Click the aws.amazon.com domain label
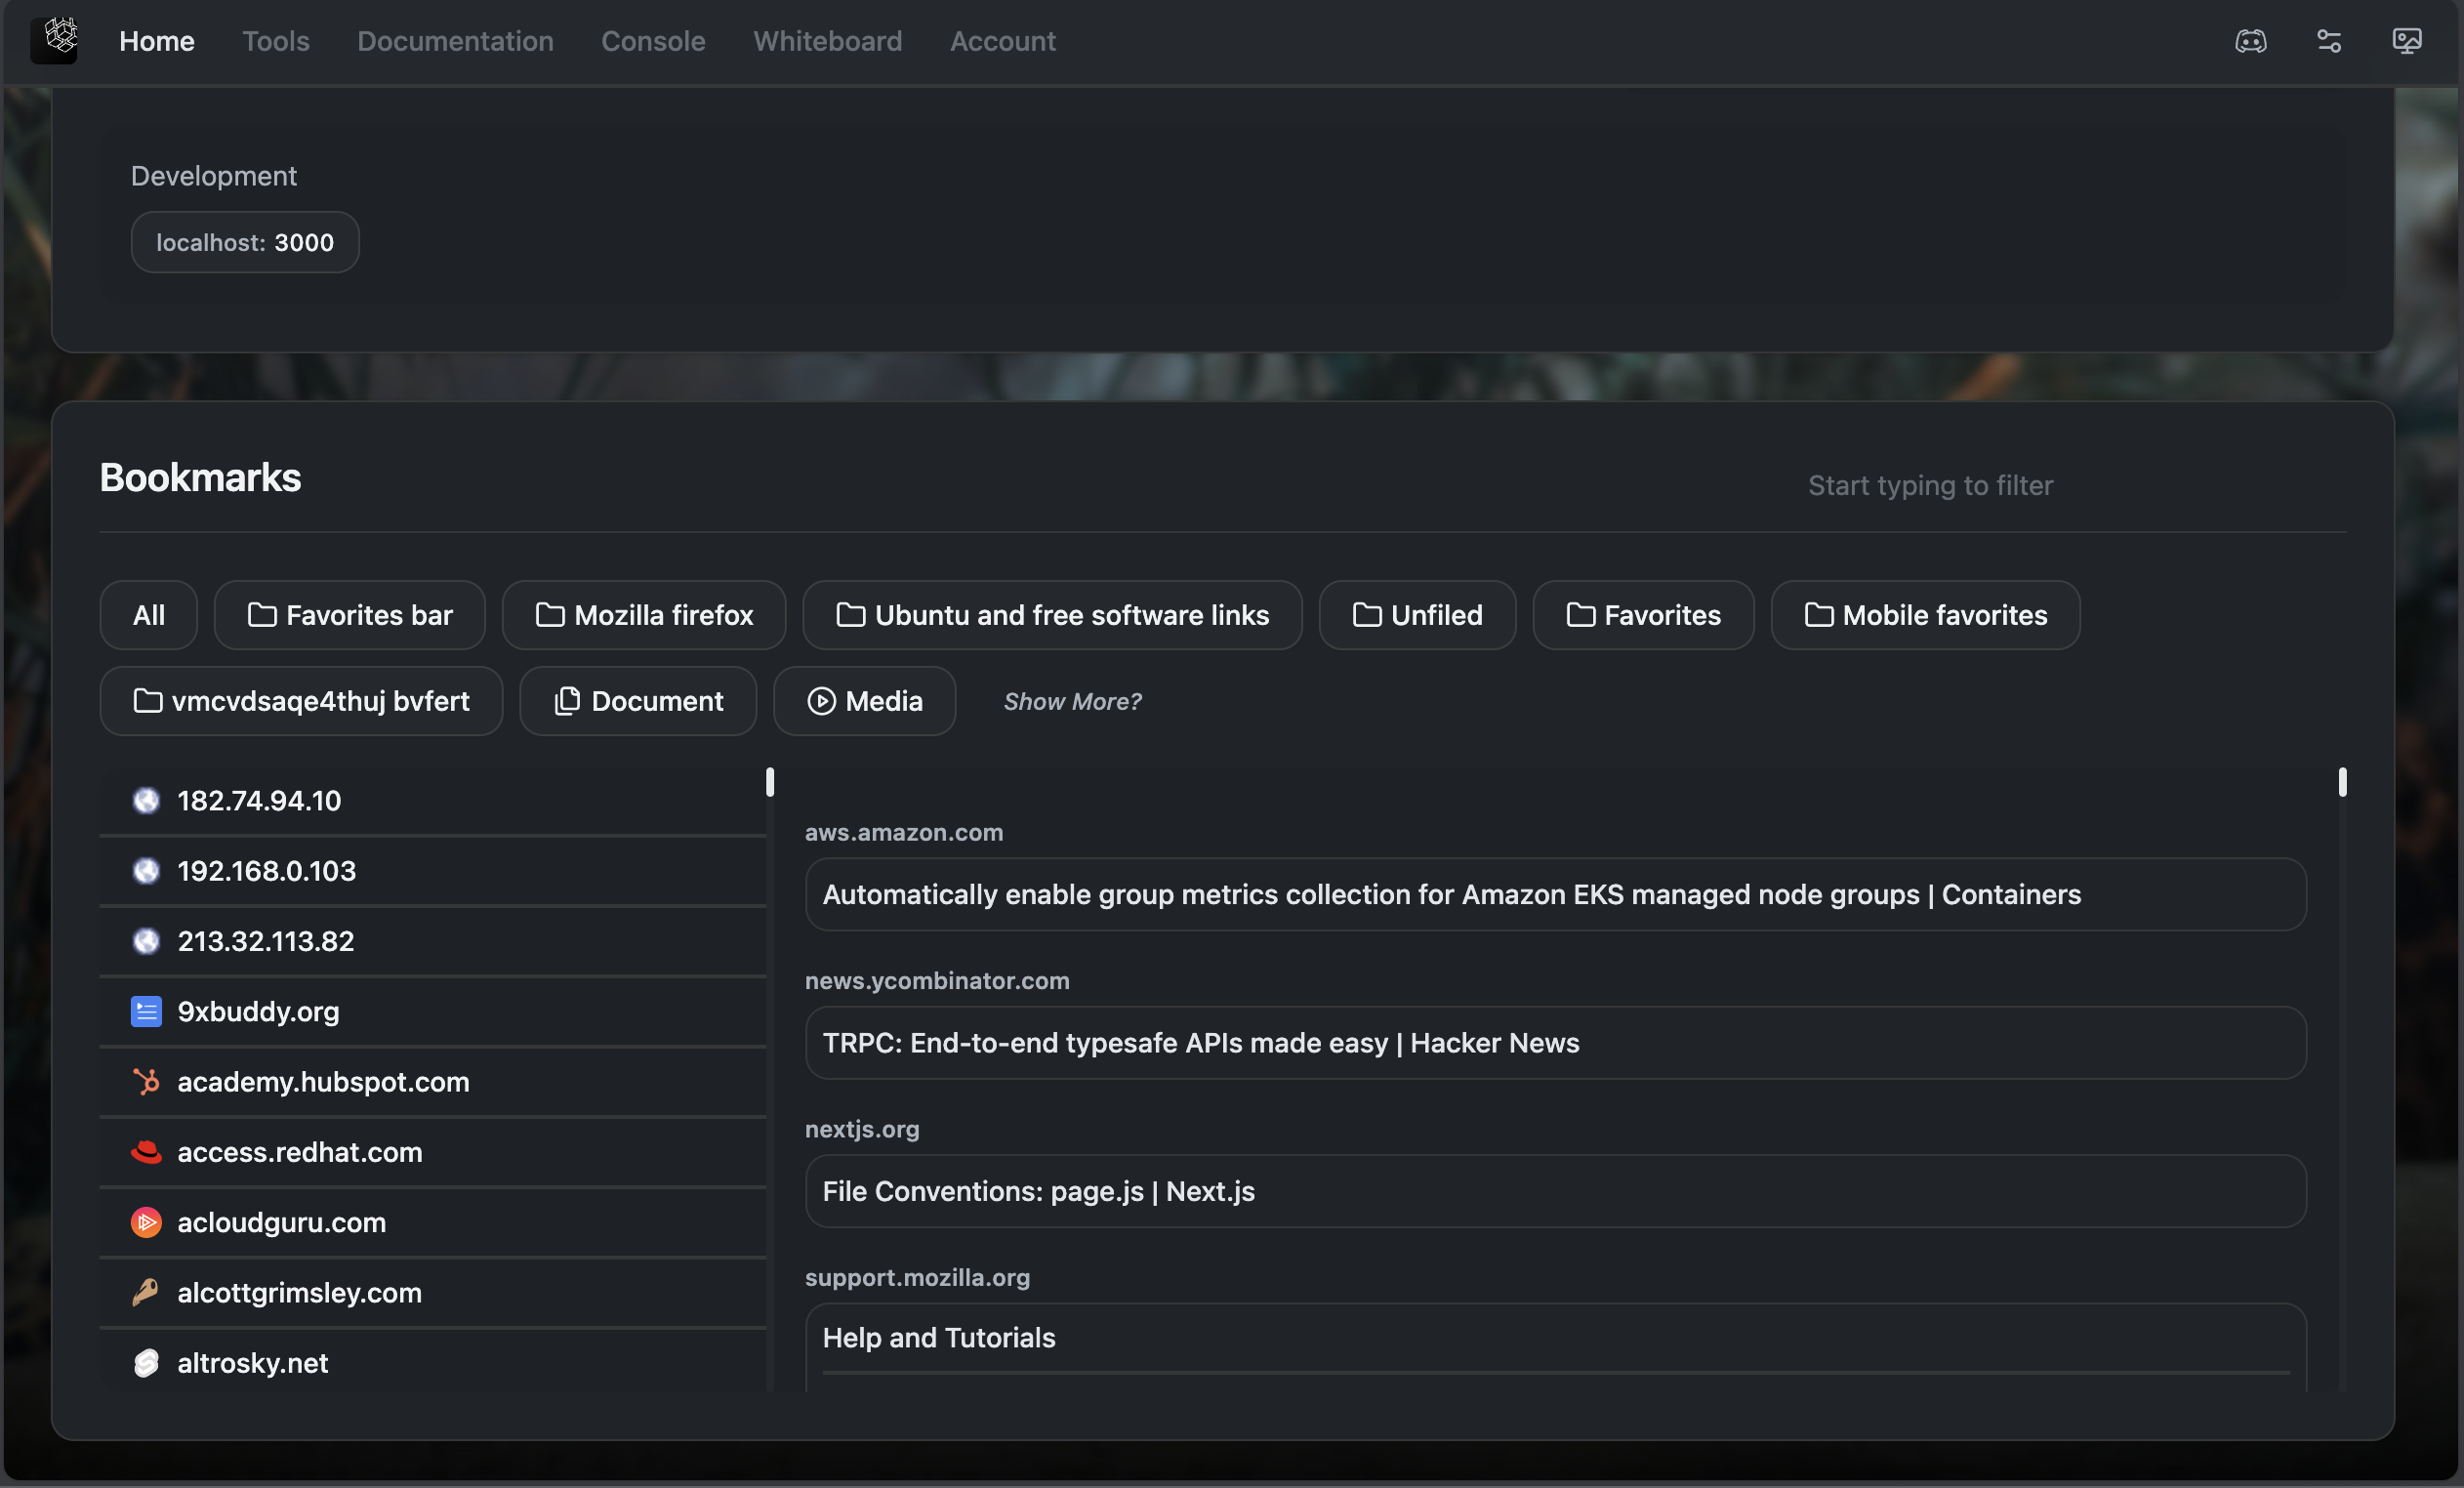 904,833
